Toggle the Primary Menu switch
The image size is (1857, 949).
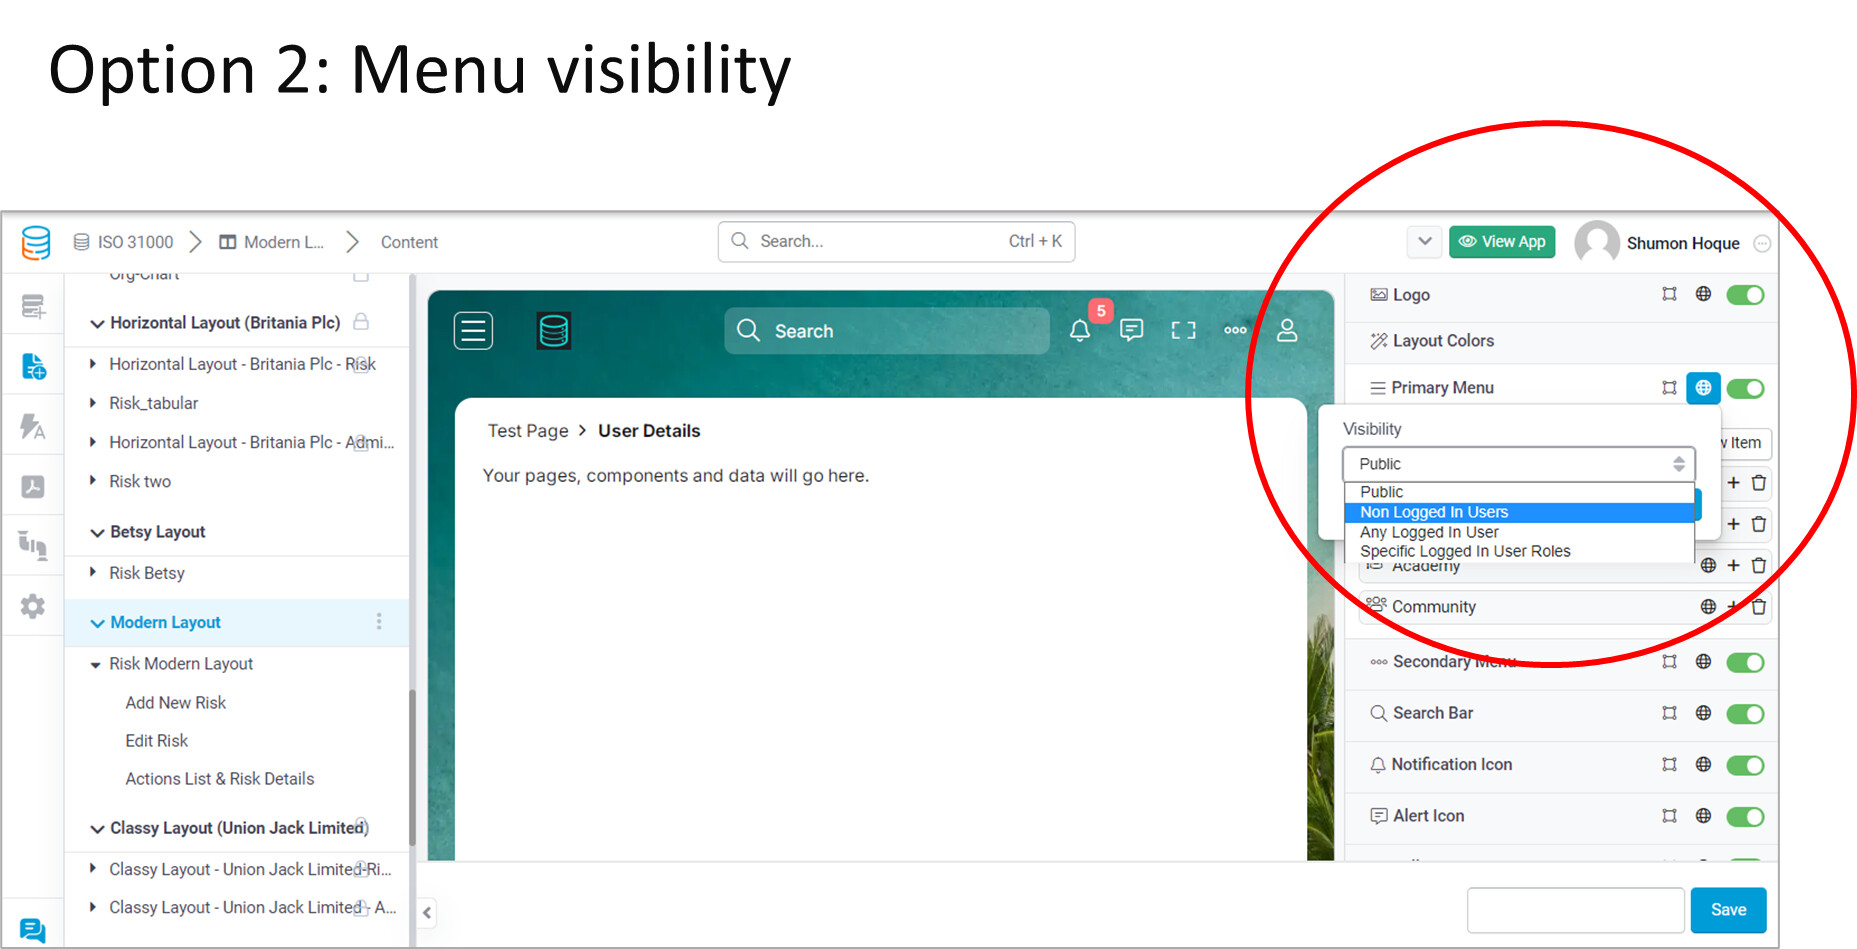pyautogui.click(x=1745, y=388)
